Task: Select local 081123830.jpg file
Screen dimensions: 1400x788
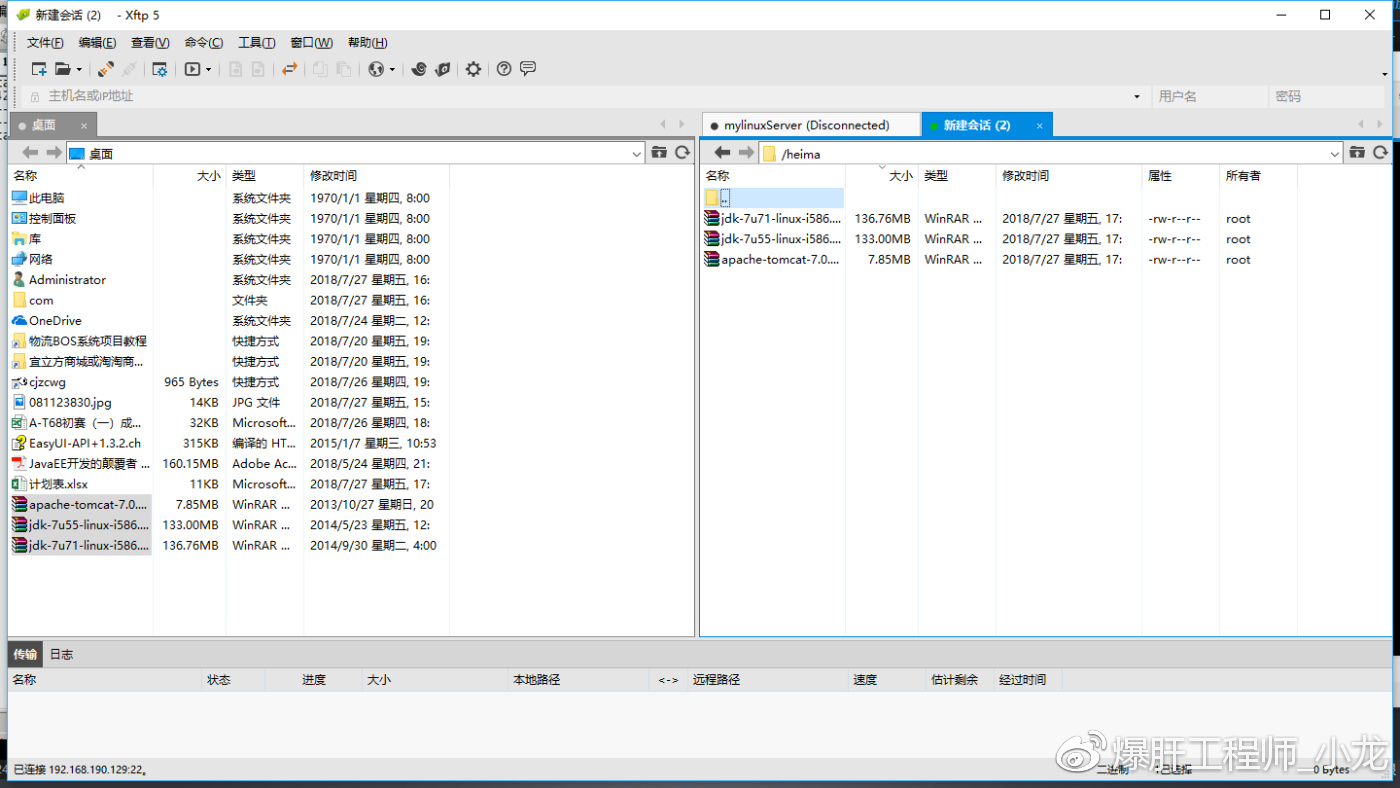Action: tap(62, 402)
